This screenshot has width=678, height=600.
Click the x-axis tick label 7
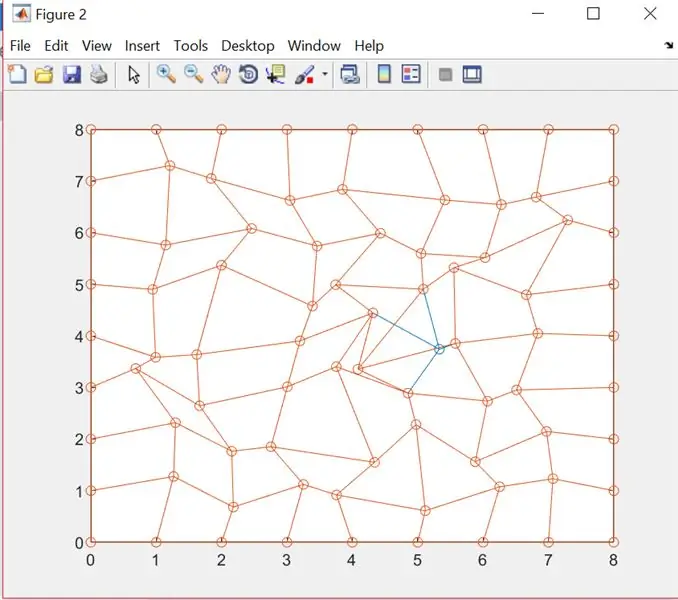548,560
